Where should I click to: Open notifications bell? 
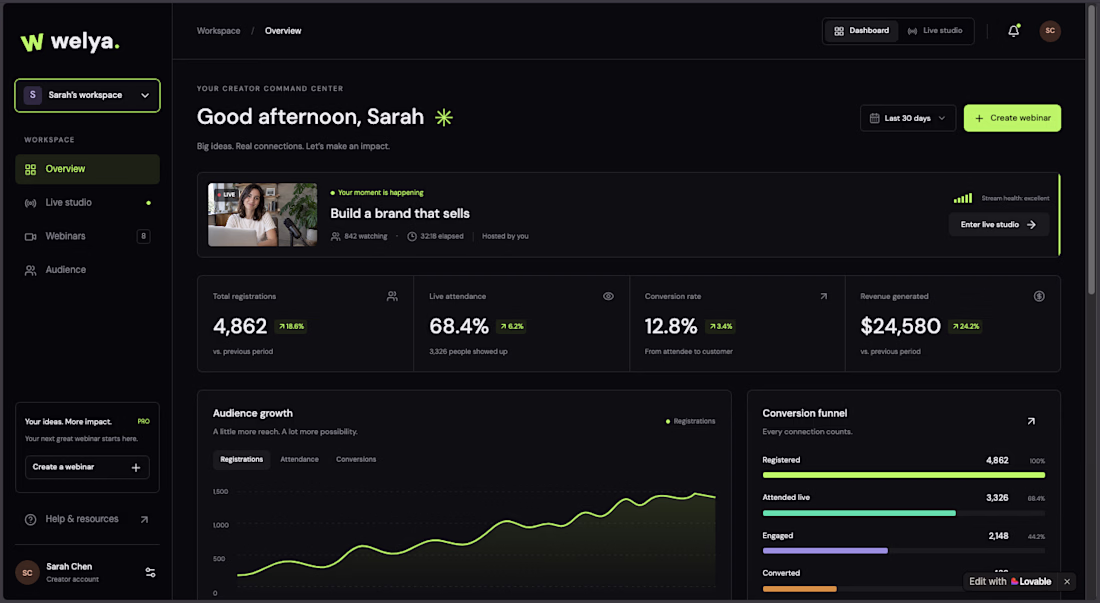[x=1014, y=31]
